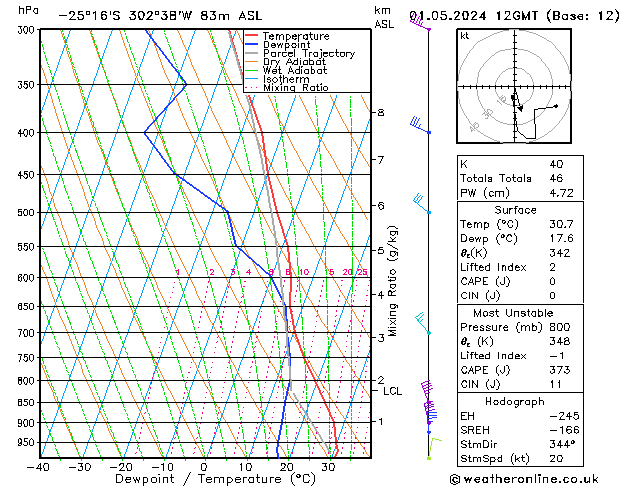Viewport: 629px width, 486px height.
Task: Click the Mixing Ratio legend entry
Action: (x=287, y=87)
